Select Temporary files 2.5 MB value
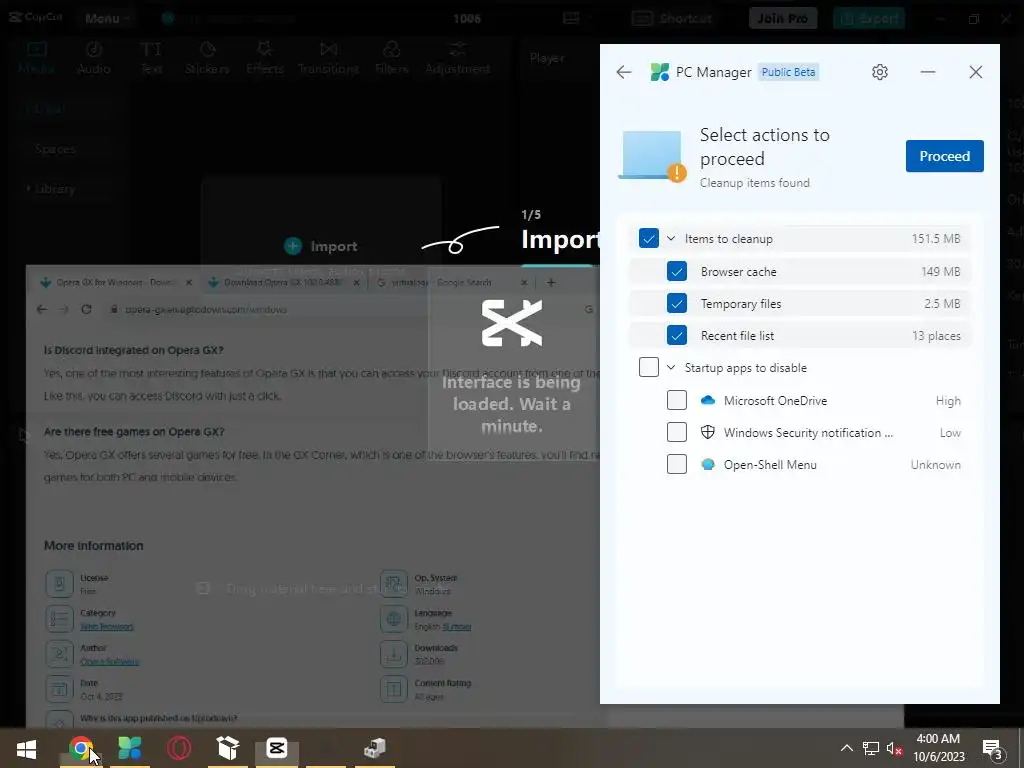The height and width of the screenshot is (768, 1024). coord(942,304)
